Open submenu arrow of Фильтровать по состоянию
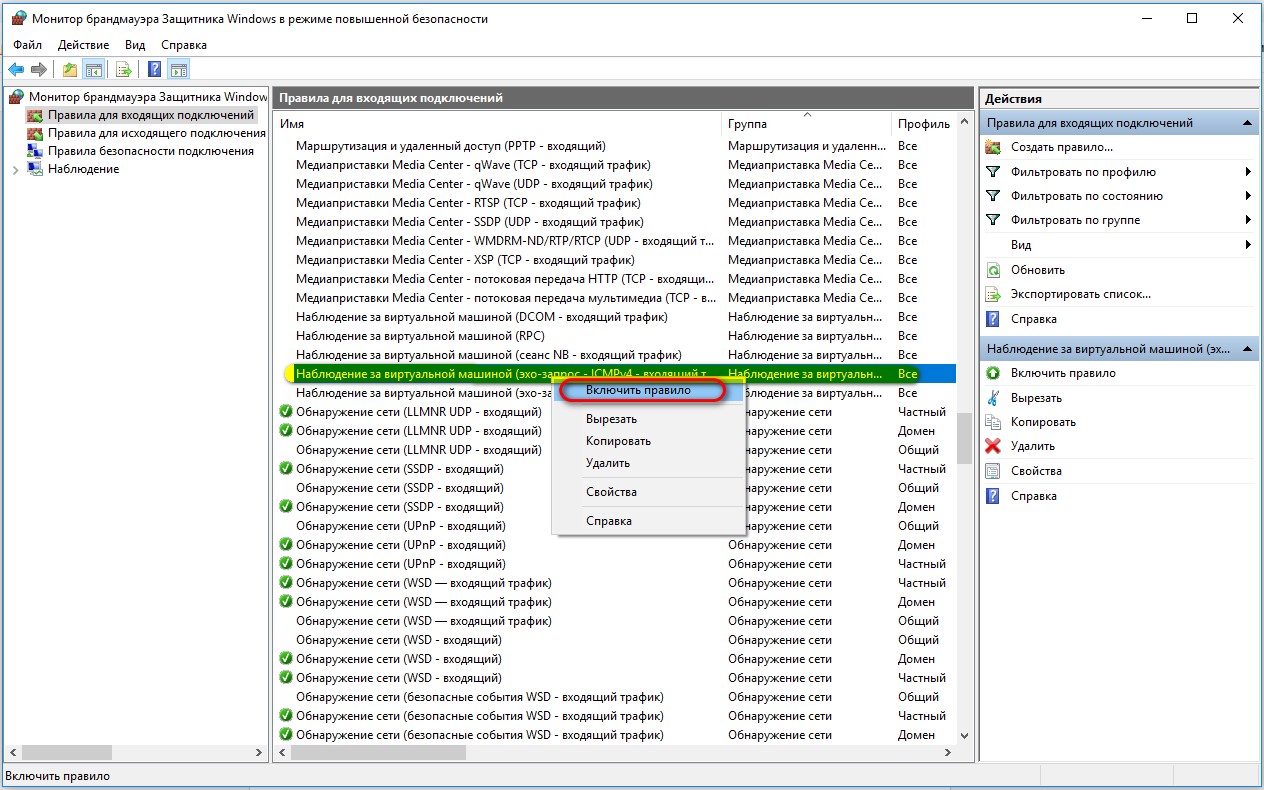The image size is (1264, 790). tap(1249, 196)
